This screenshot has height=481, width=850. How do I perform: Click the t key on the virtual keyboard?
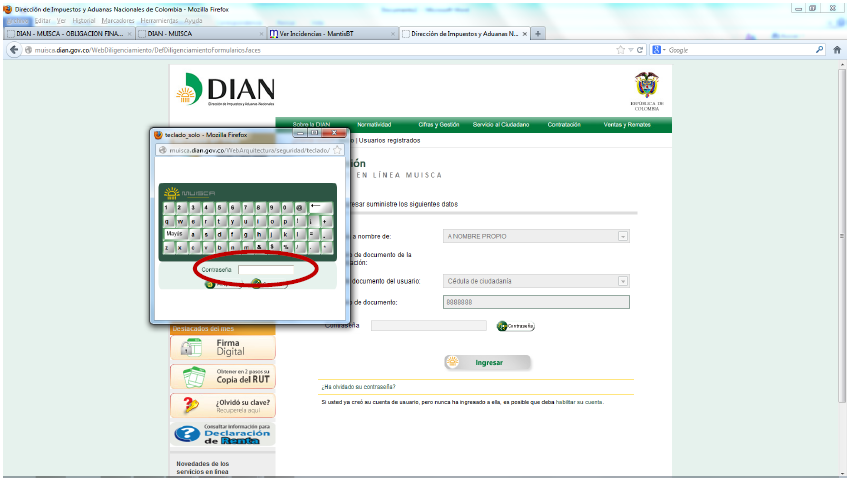click(x=221, y=222)
